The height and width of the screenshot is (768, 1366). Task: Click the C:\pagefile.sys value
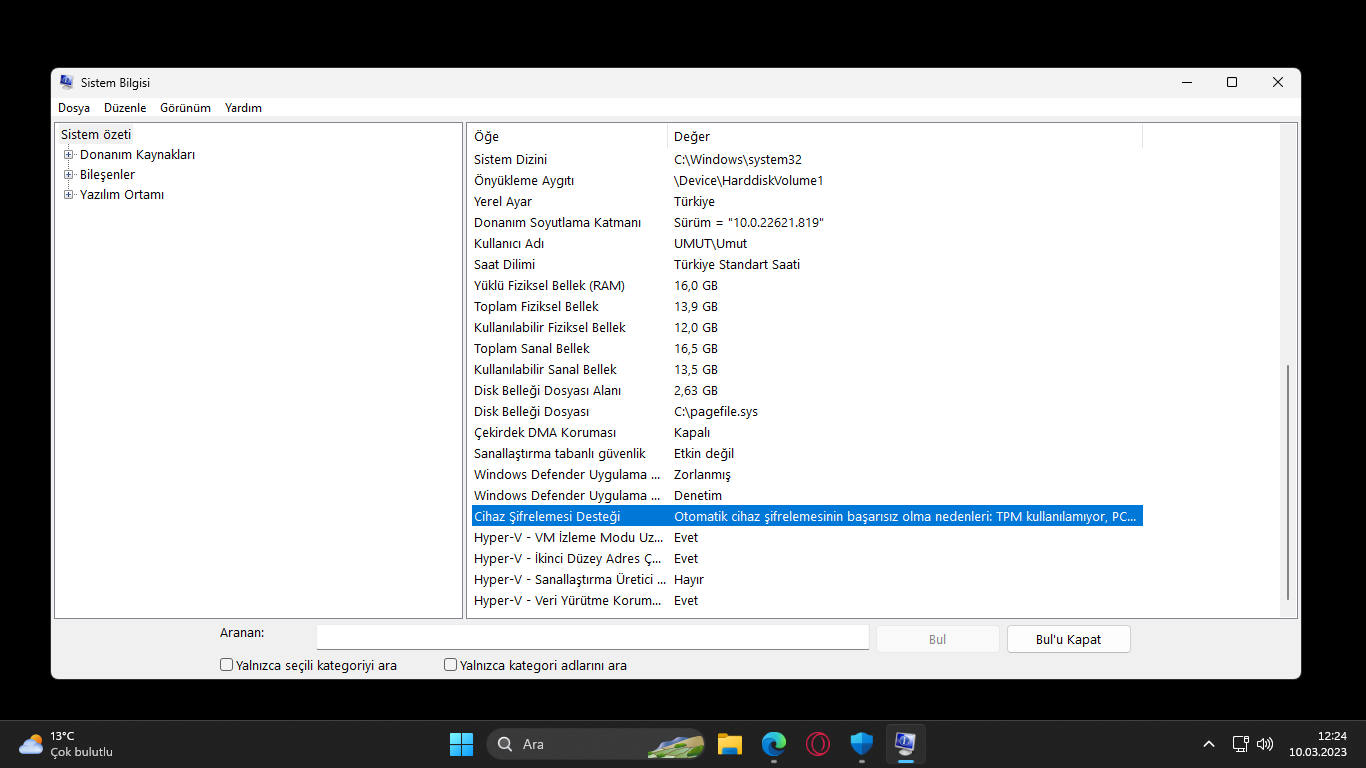click(716, 412)
